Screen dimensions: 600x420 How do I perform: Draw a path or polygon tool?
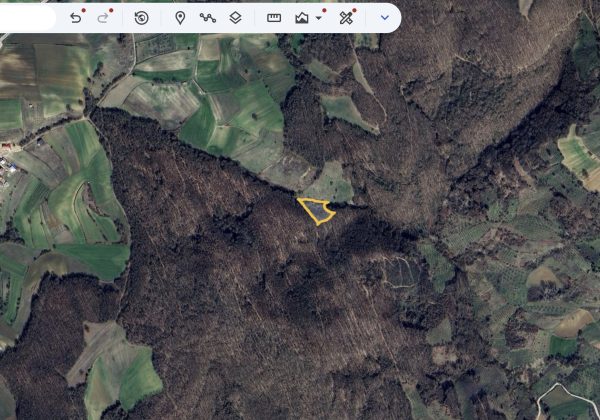pyautogui.click(x=208, y=18)
